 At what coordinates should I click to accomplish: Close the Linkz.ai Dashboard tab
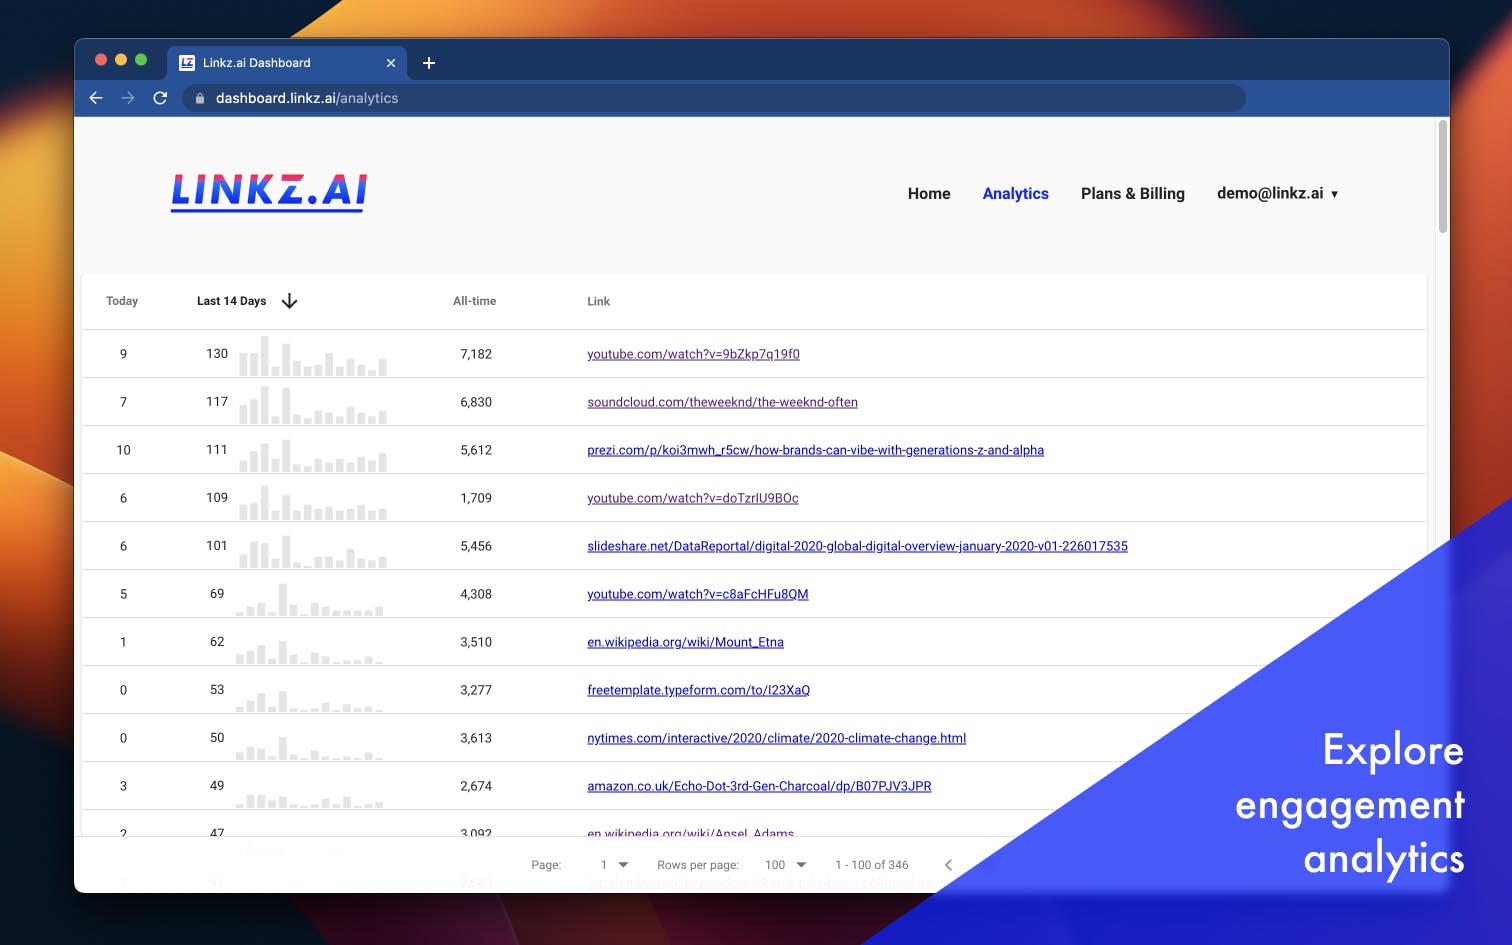[391, 63]
